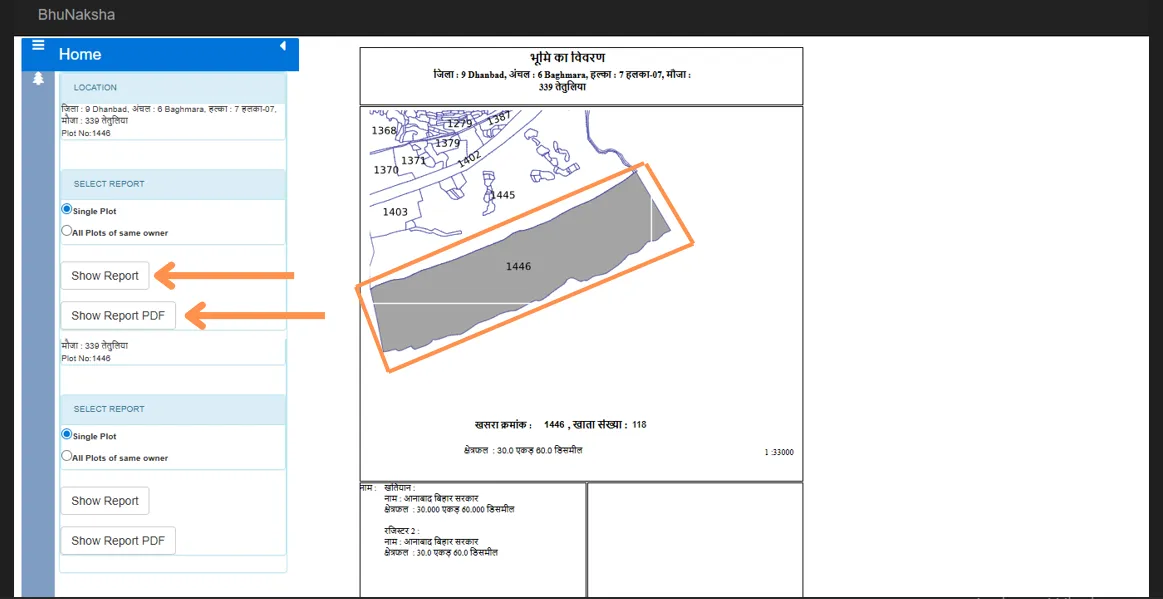Open the hamburger menu icon beside Home

point(39,46)
